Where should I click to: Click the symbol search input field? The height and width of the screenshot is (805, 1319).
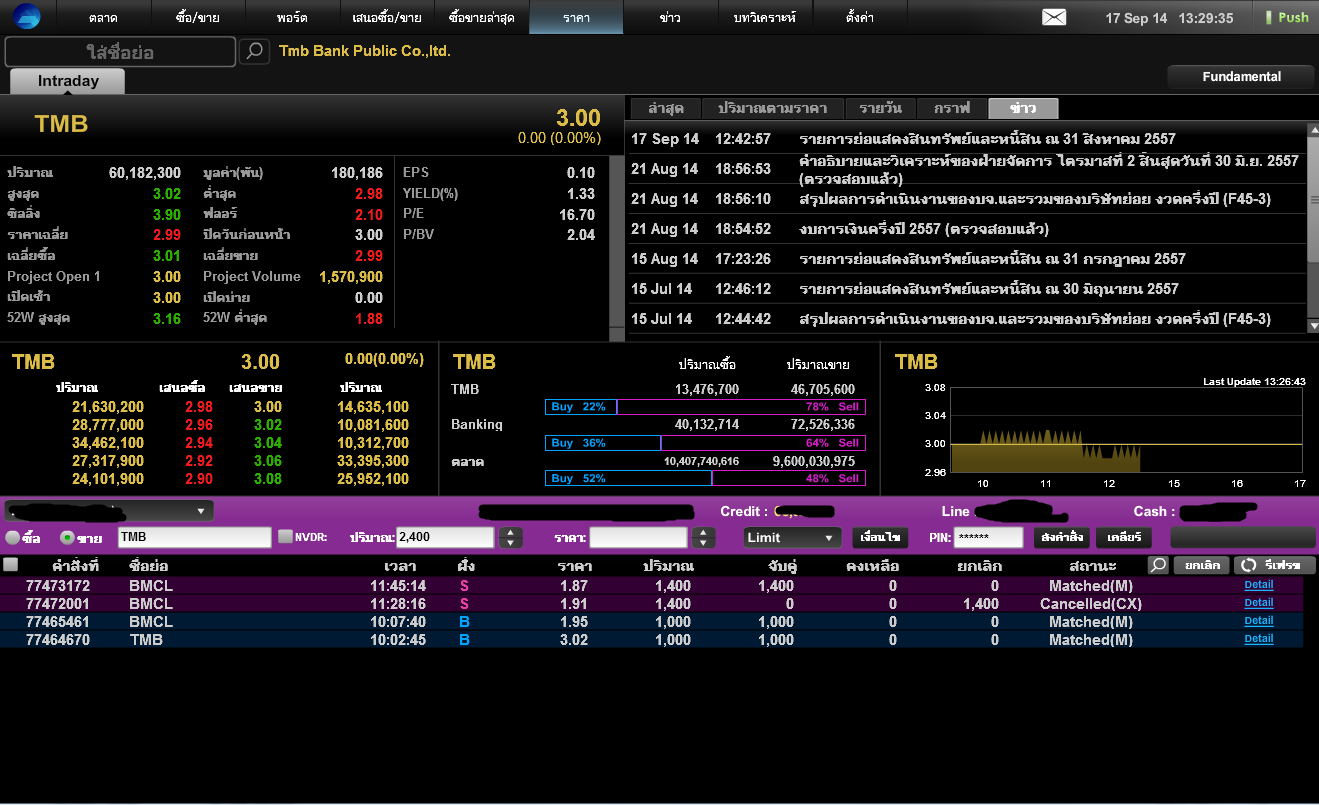[120, 52]
